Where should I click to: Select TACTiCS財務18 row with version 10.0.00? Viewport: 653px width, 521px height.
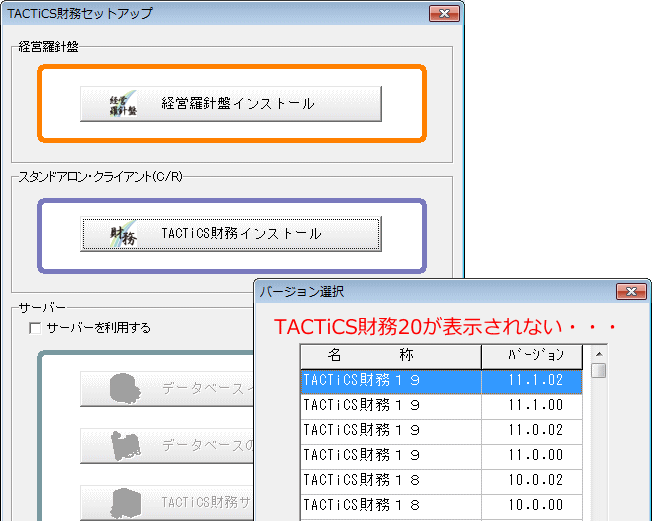441,506
